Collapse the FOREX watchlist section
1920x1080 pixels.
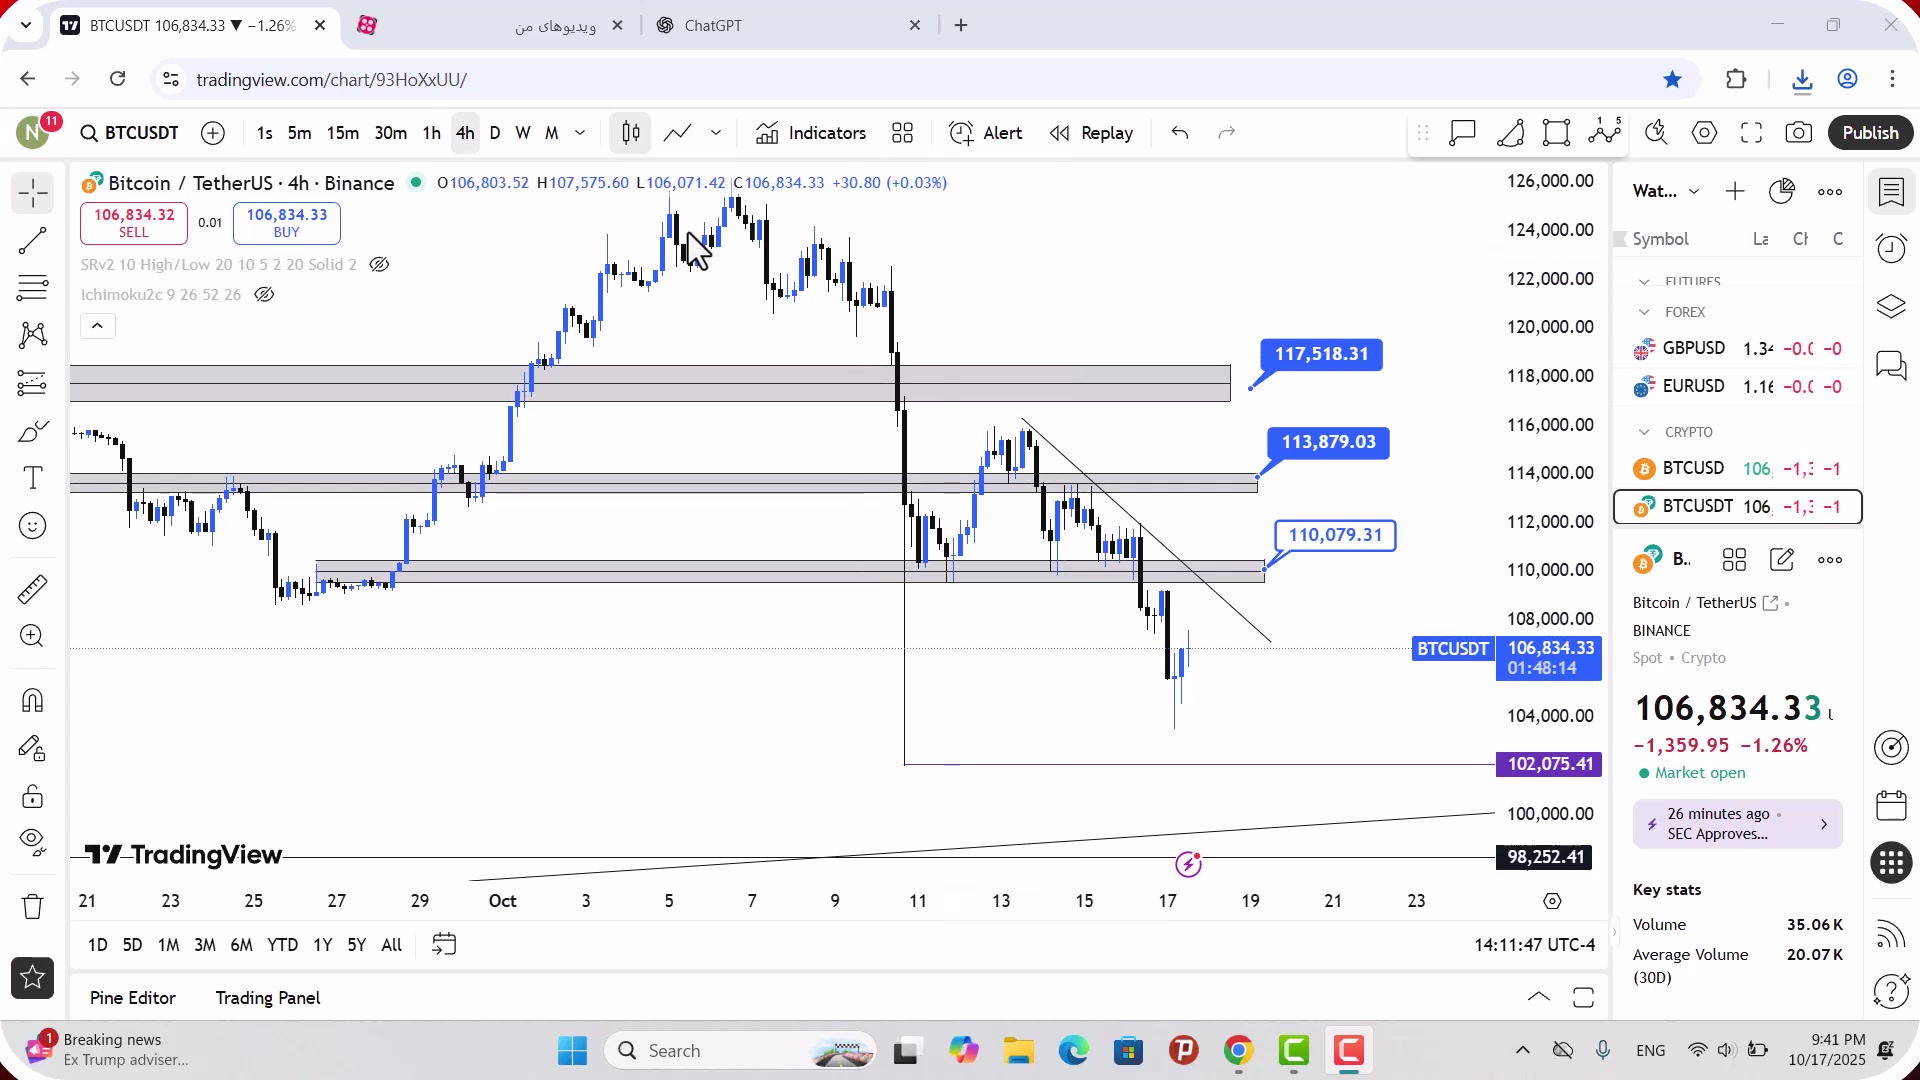1644,312
